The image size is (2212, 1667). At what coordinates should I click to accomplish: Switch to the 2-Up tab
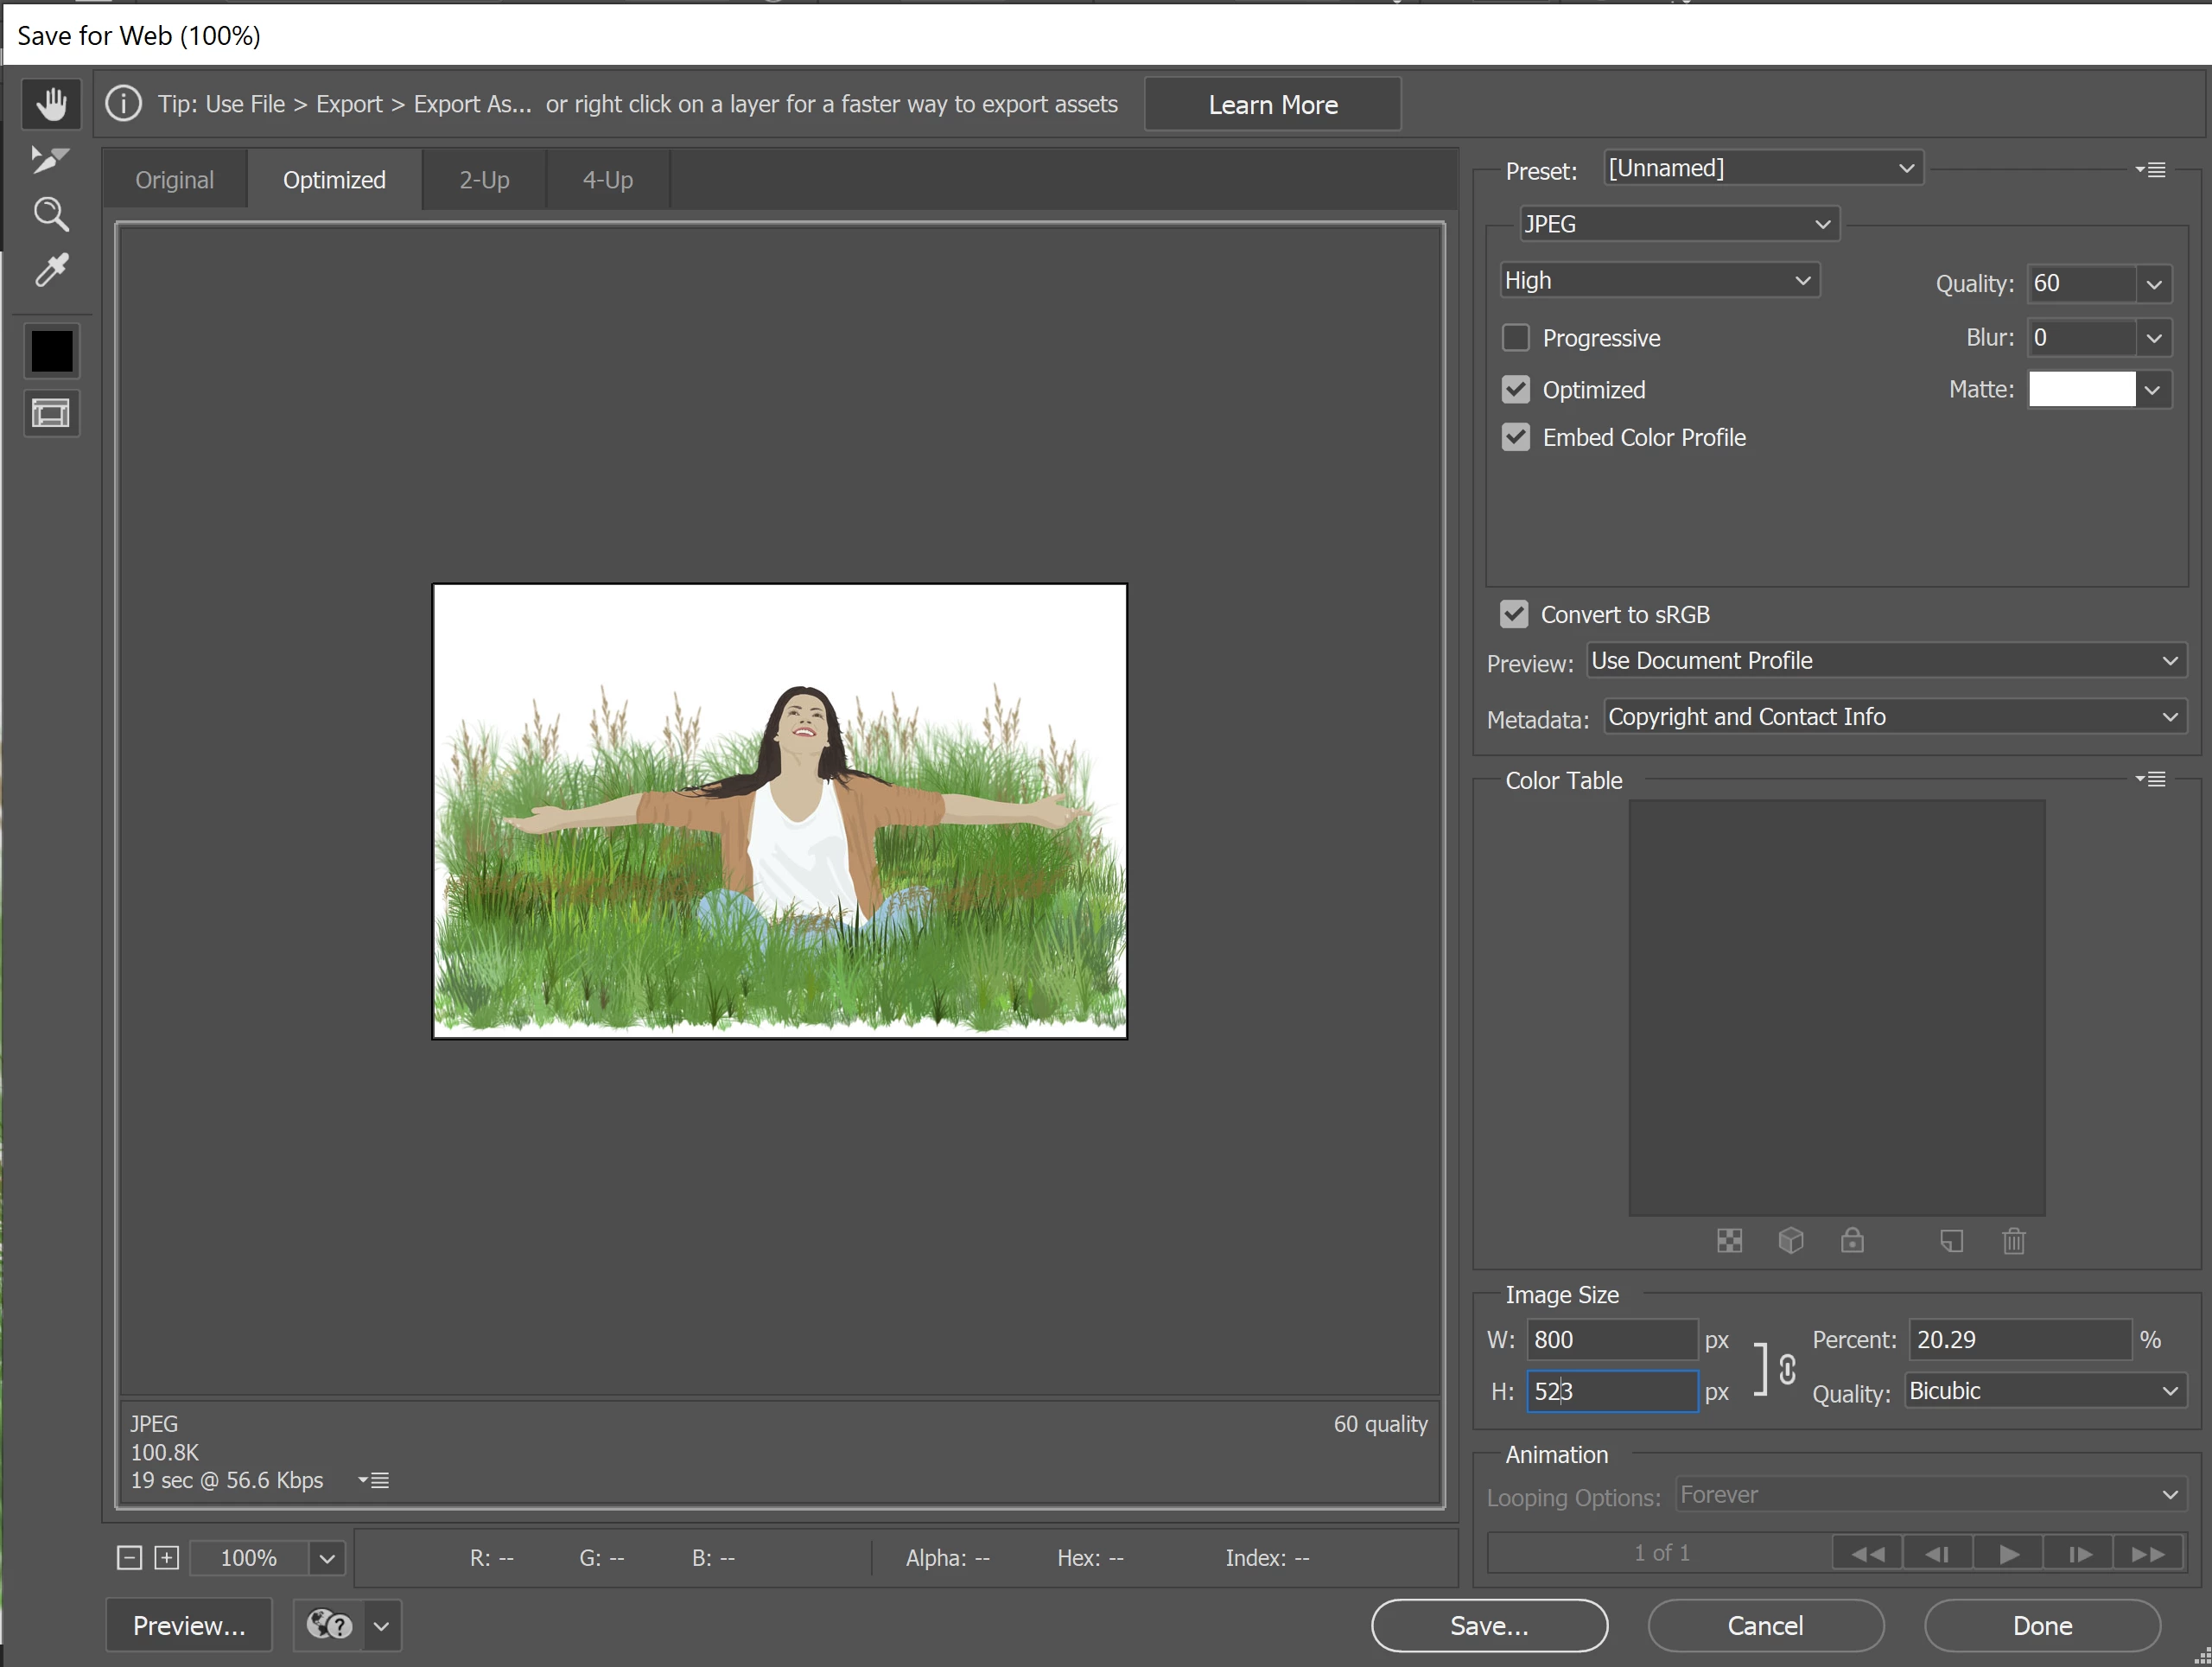click(x=484, y=180)
